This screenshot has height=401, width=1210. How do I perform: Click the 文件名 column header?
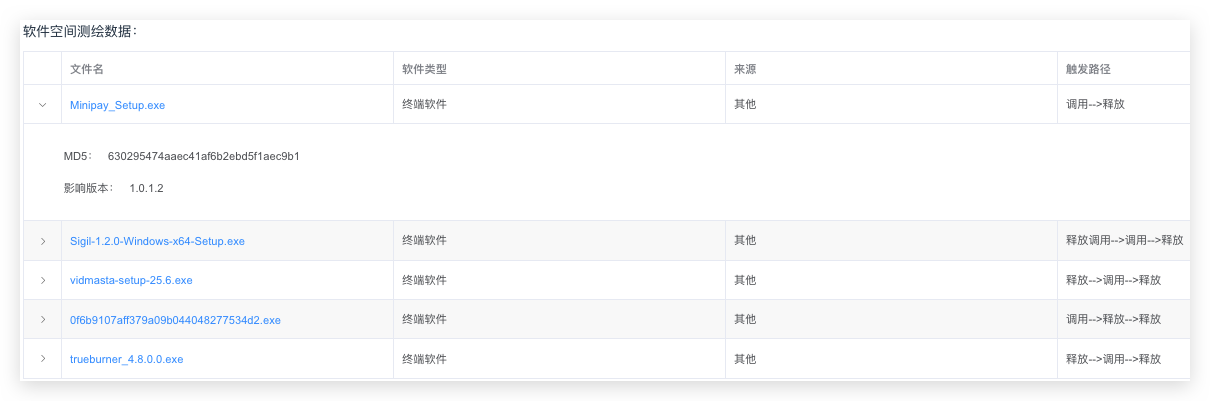[87, 69]
